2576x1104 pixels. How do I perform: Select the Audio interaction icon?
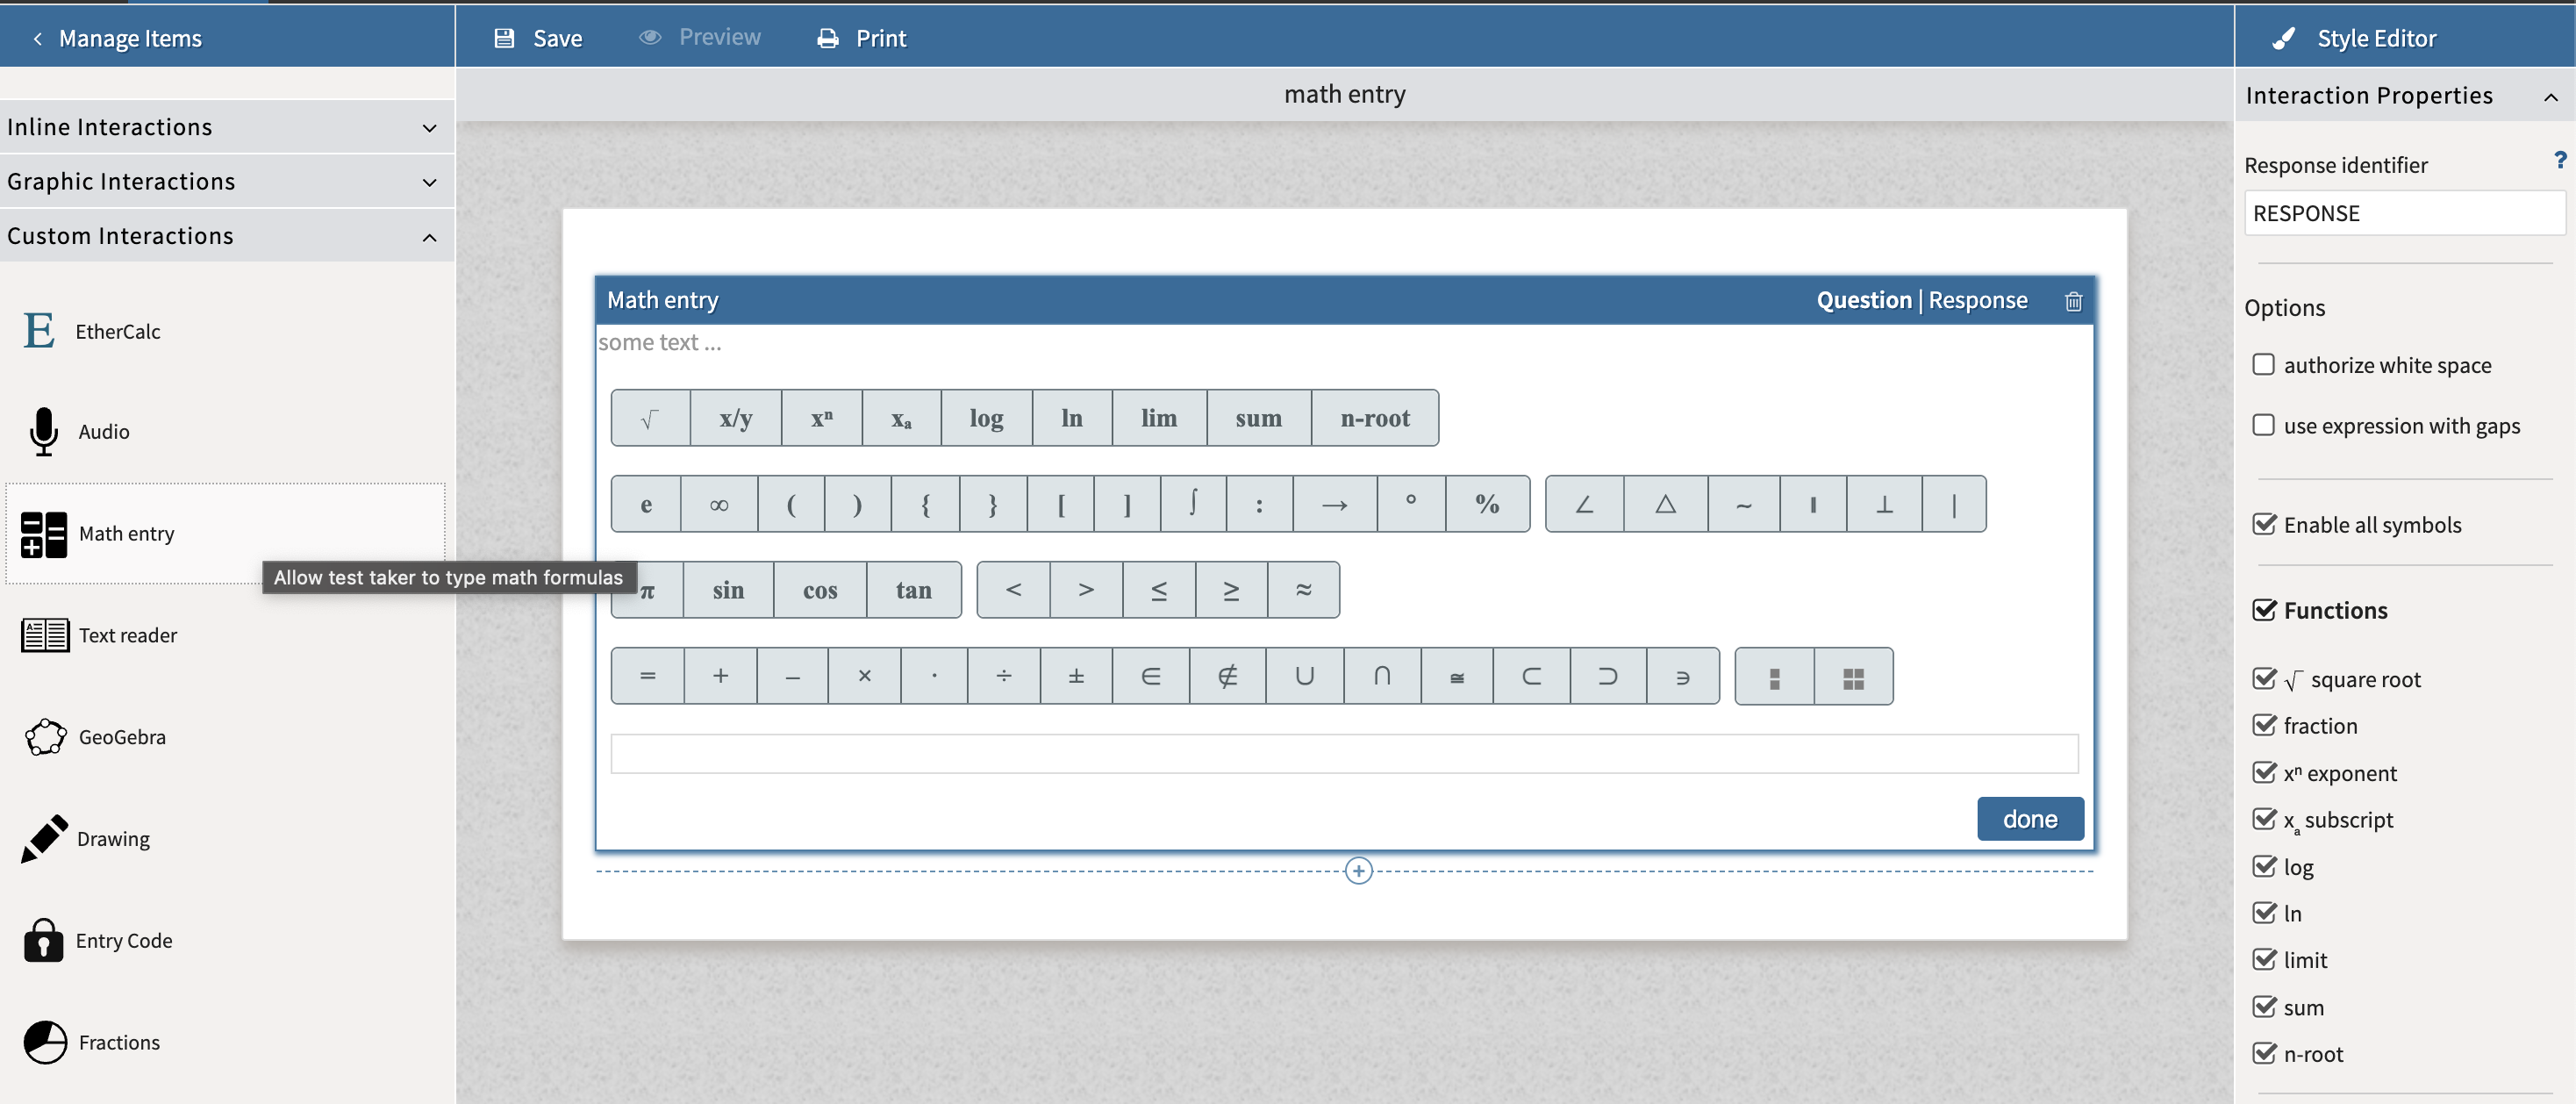[44, 432]
